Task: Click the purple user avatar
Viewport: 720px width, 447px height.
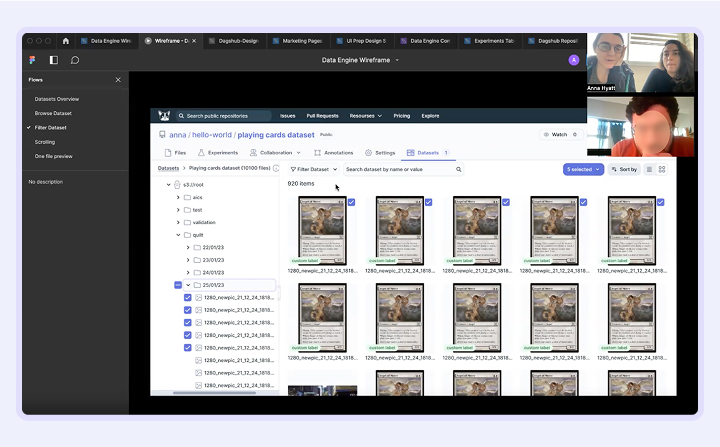Action: [x=574, y=60]
